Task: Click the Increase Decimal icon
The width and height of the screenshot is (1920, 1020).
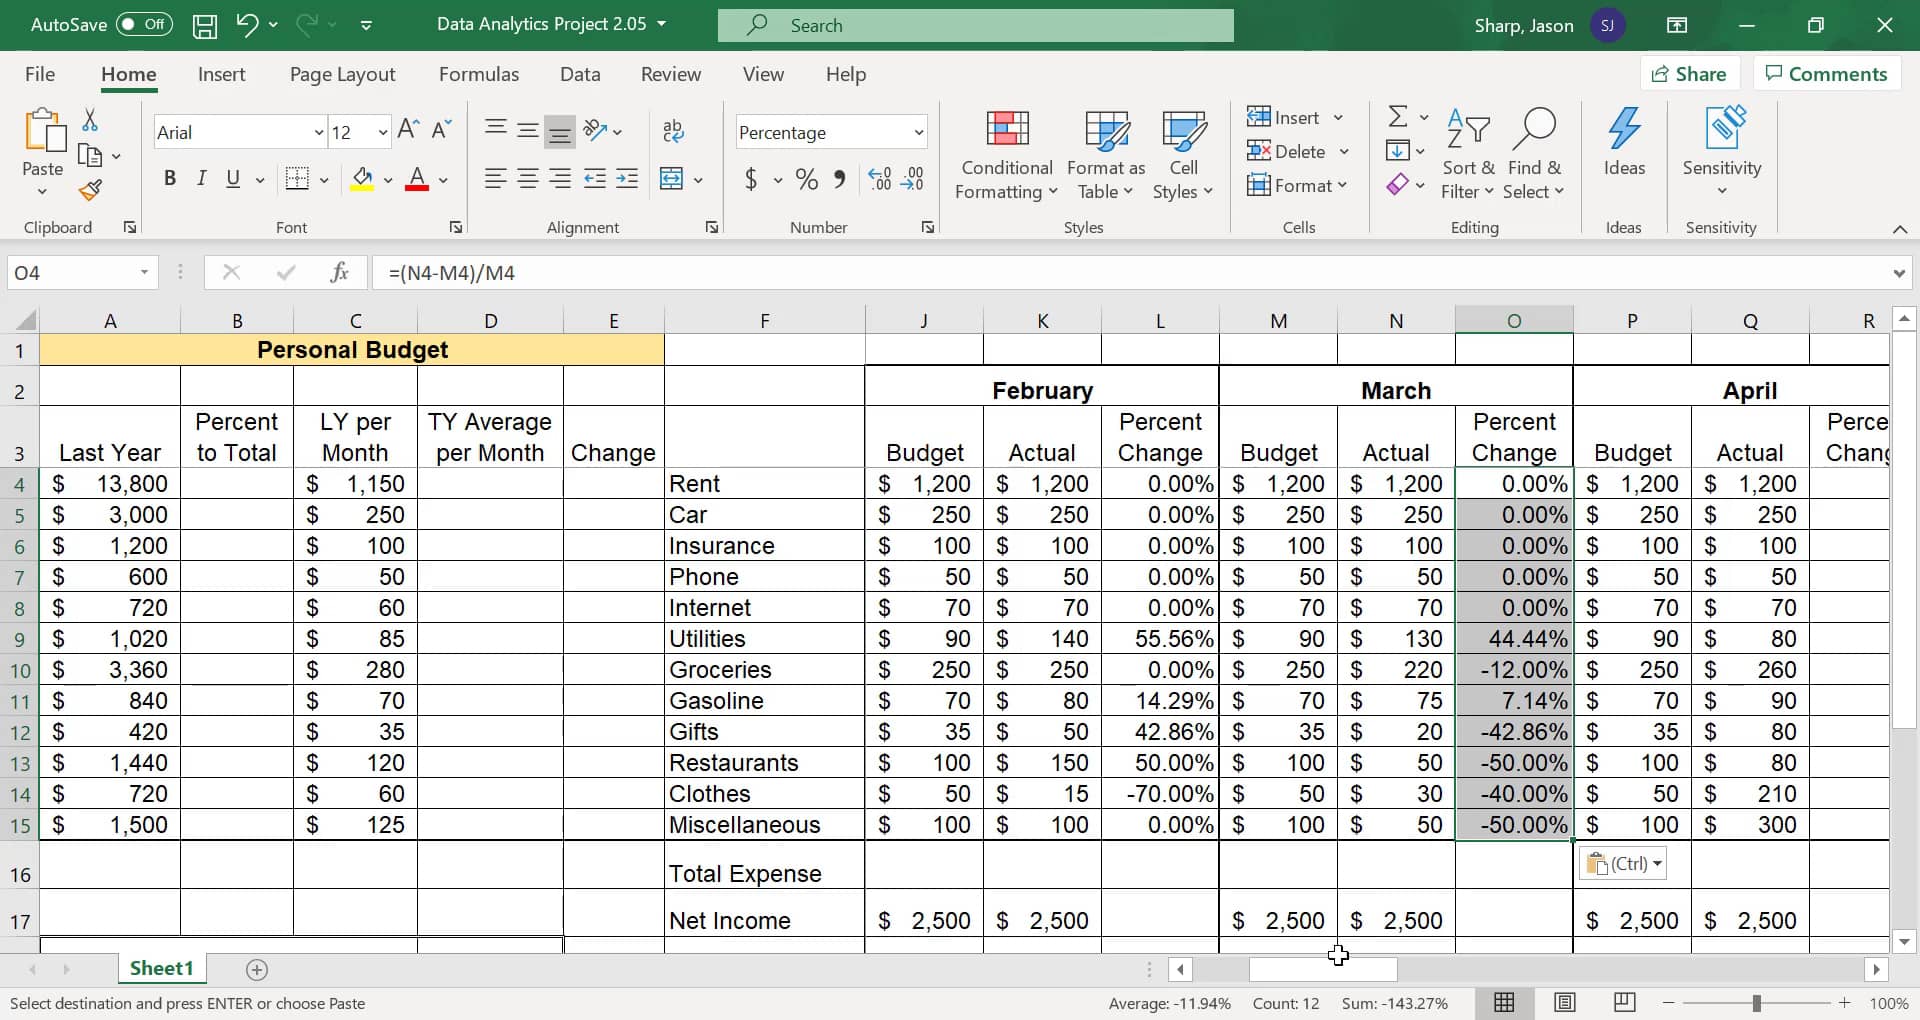Action: click(x=879, y=180)
